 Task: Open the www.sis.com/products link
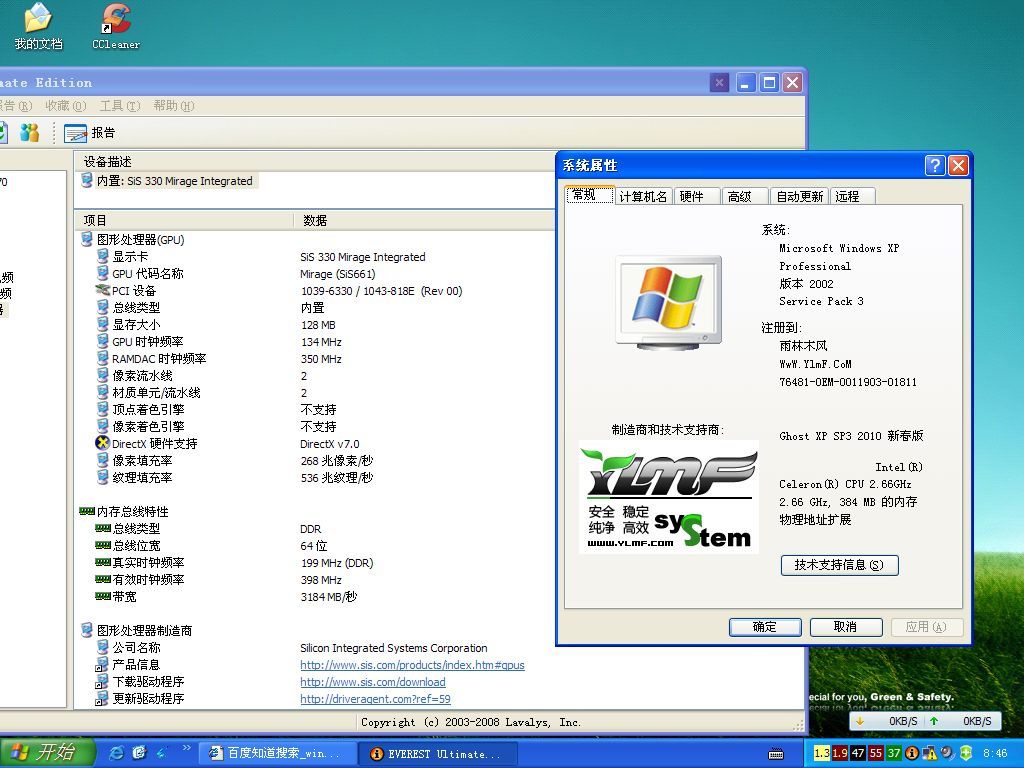click(x=412, y=665)
